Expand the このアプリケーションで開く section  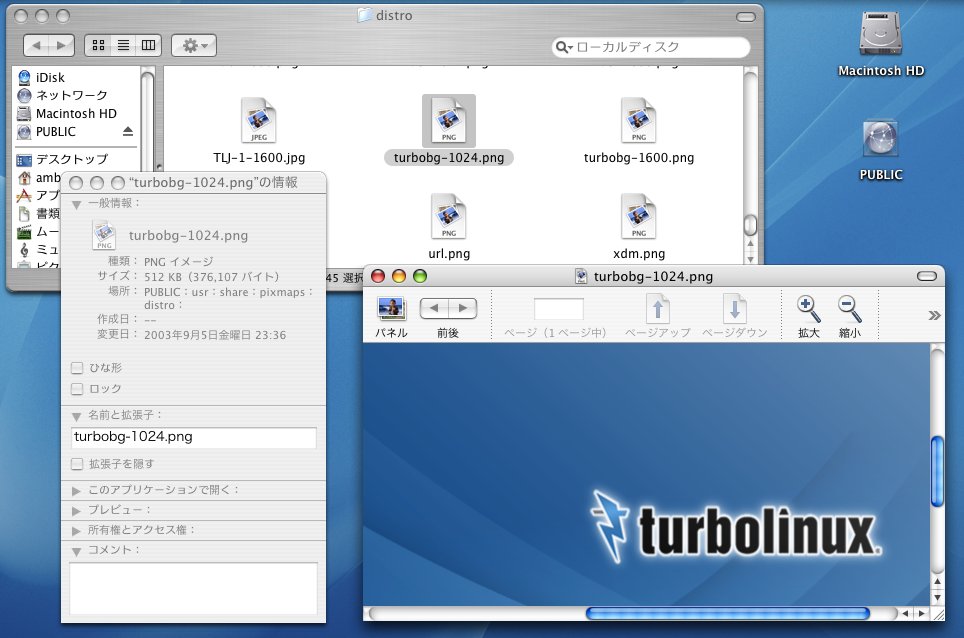77,490
